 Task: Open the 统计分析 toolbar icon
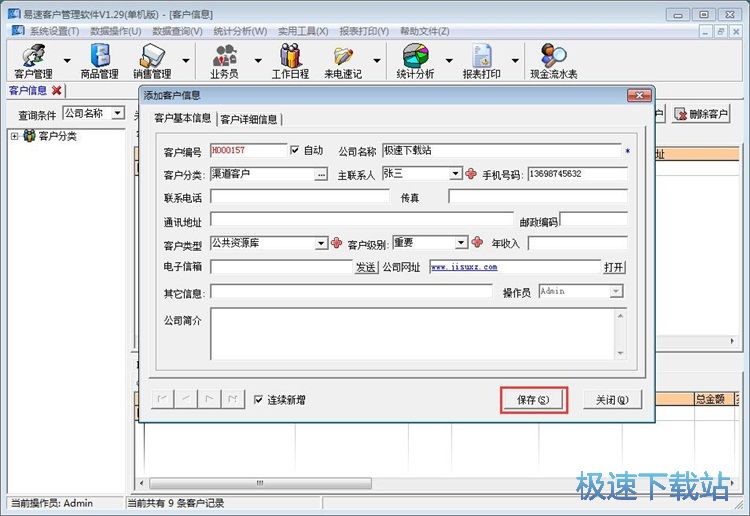415,61
